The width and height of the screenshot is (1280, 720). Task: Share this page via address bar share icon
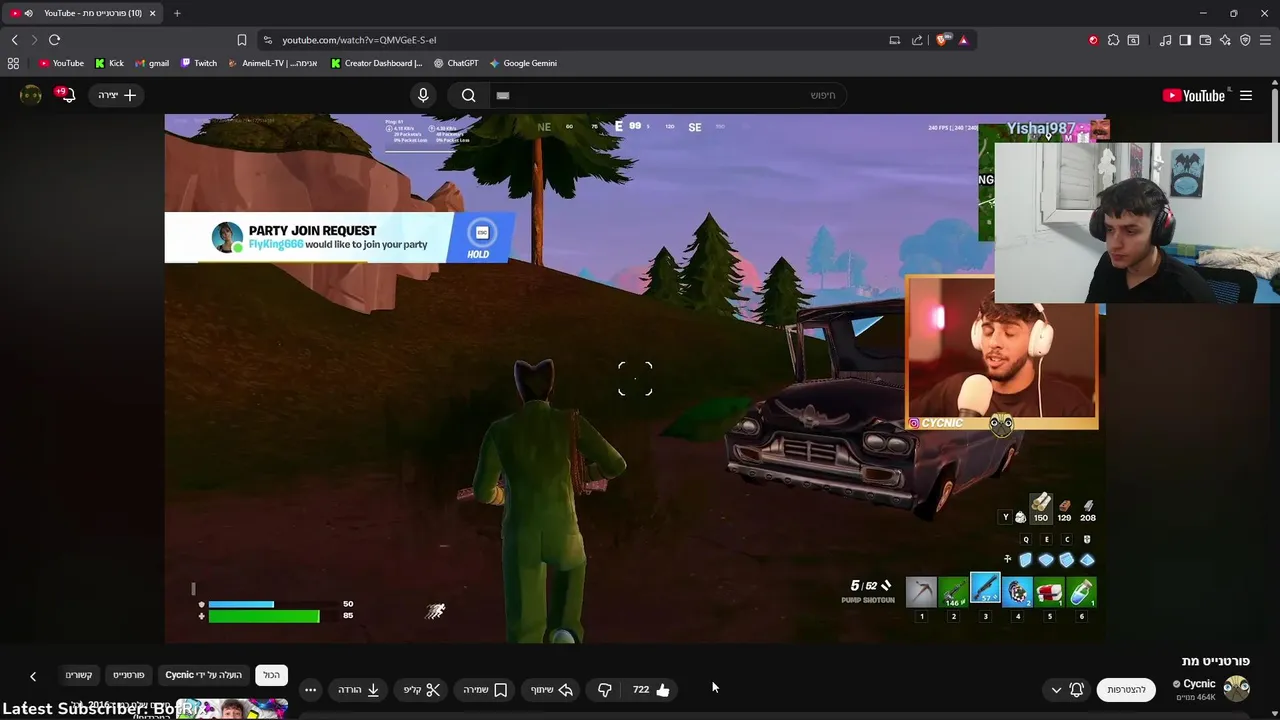point(917,40)
